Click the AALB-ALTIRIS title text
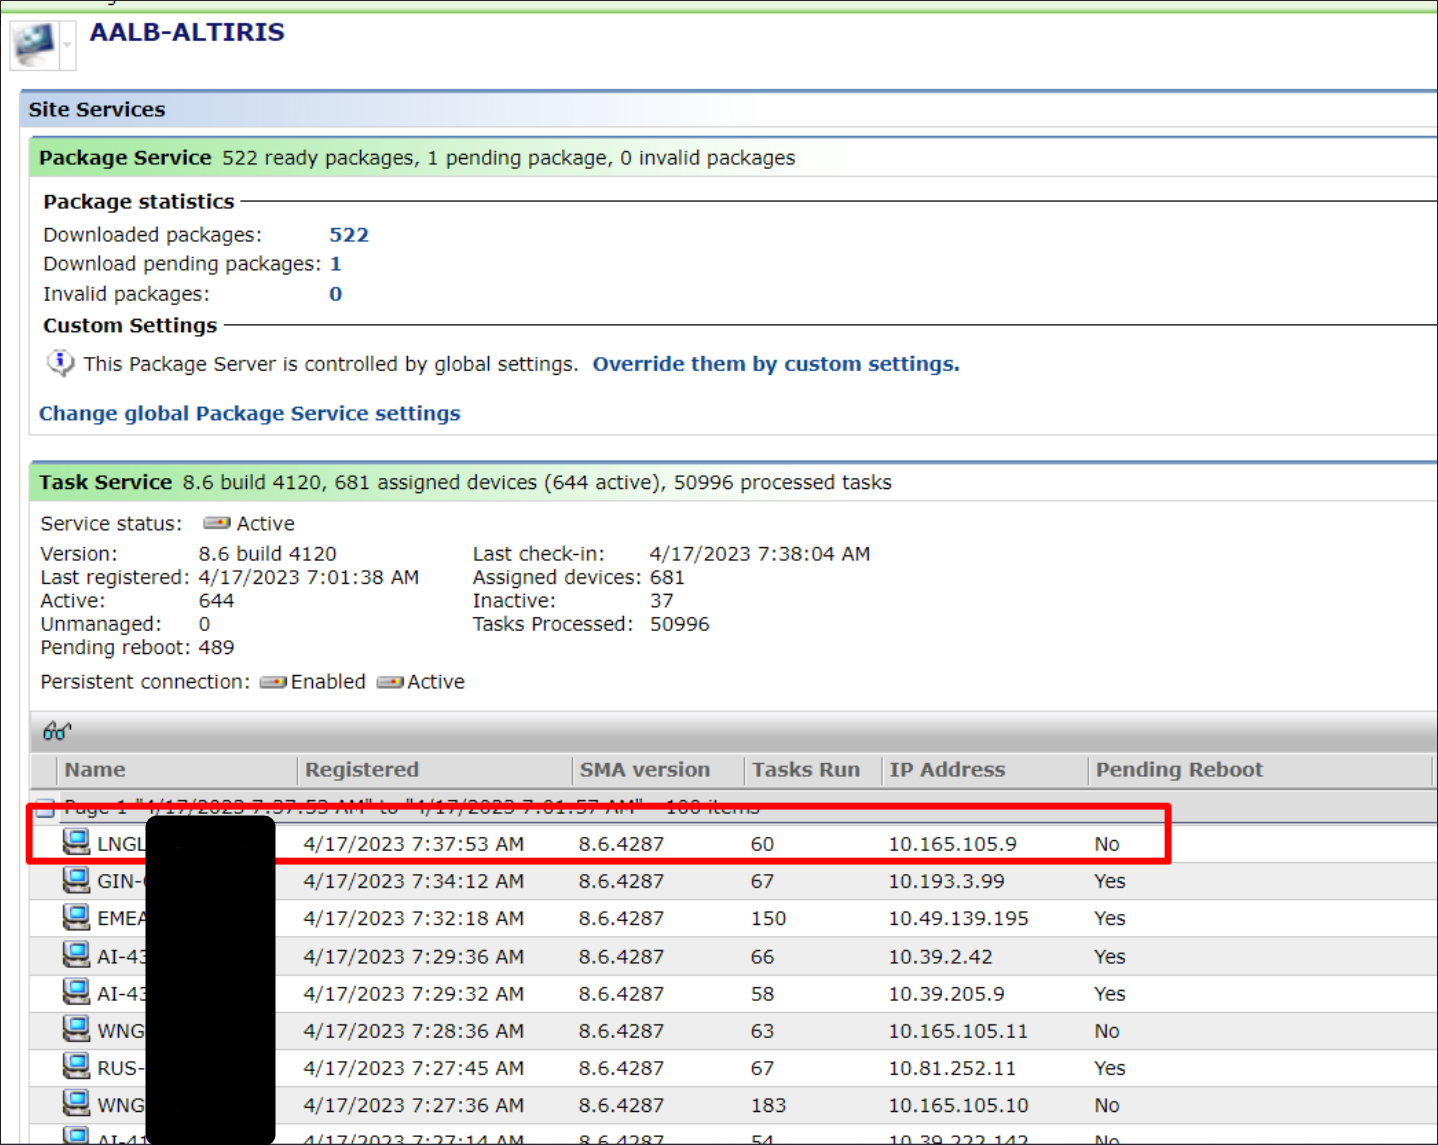Viewport: 1438px width, 1145px height. click(x=187, y=32)
